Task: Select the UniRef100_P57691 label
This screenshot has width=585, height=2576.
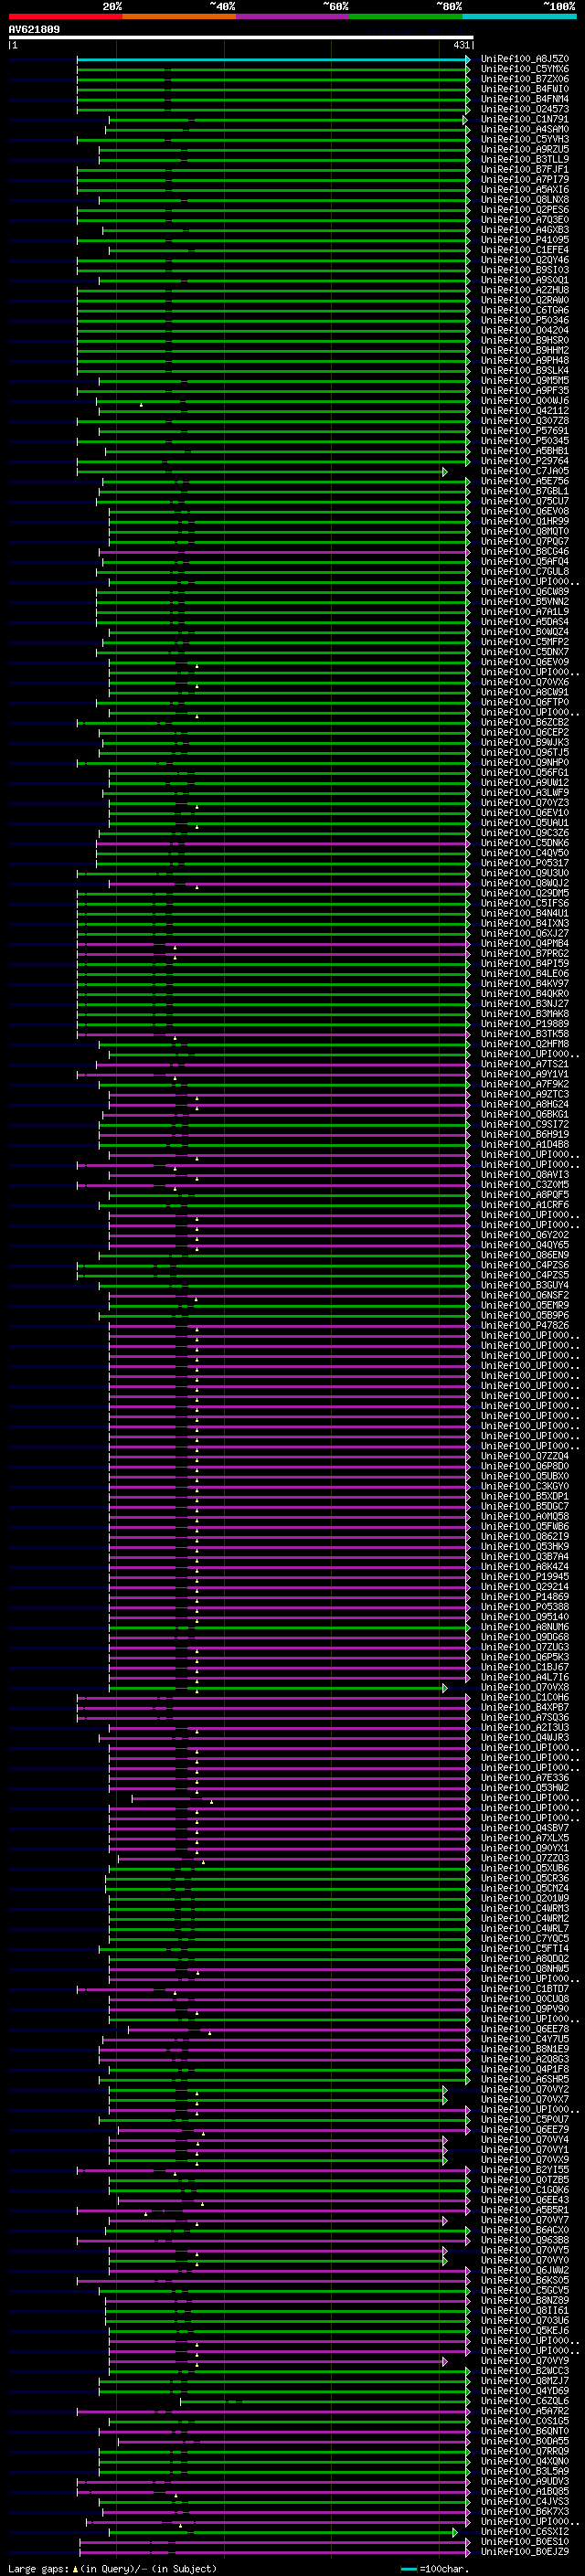Action: pyautogui.click(x=525, y=431)
